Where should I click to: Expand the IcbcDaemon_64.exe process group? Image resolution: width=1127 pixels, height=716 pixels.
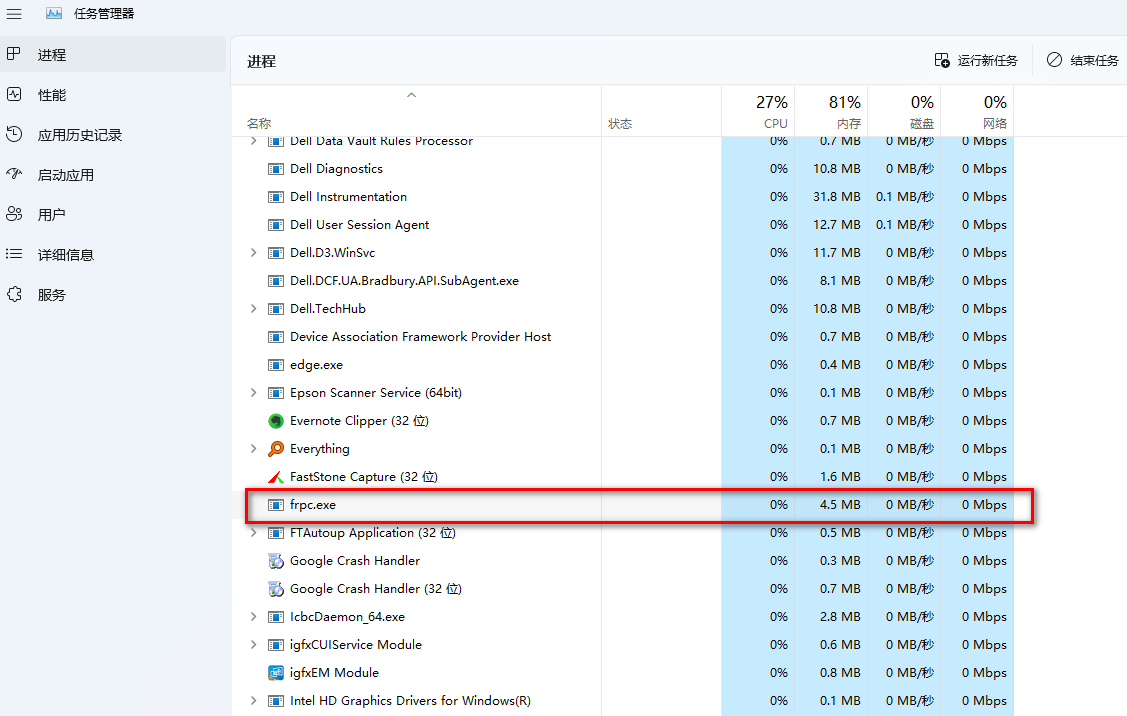253,617
